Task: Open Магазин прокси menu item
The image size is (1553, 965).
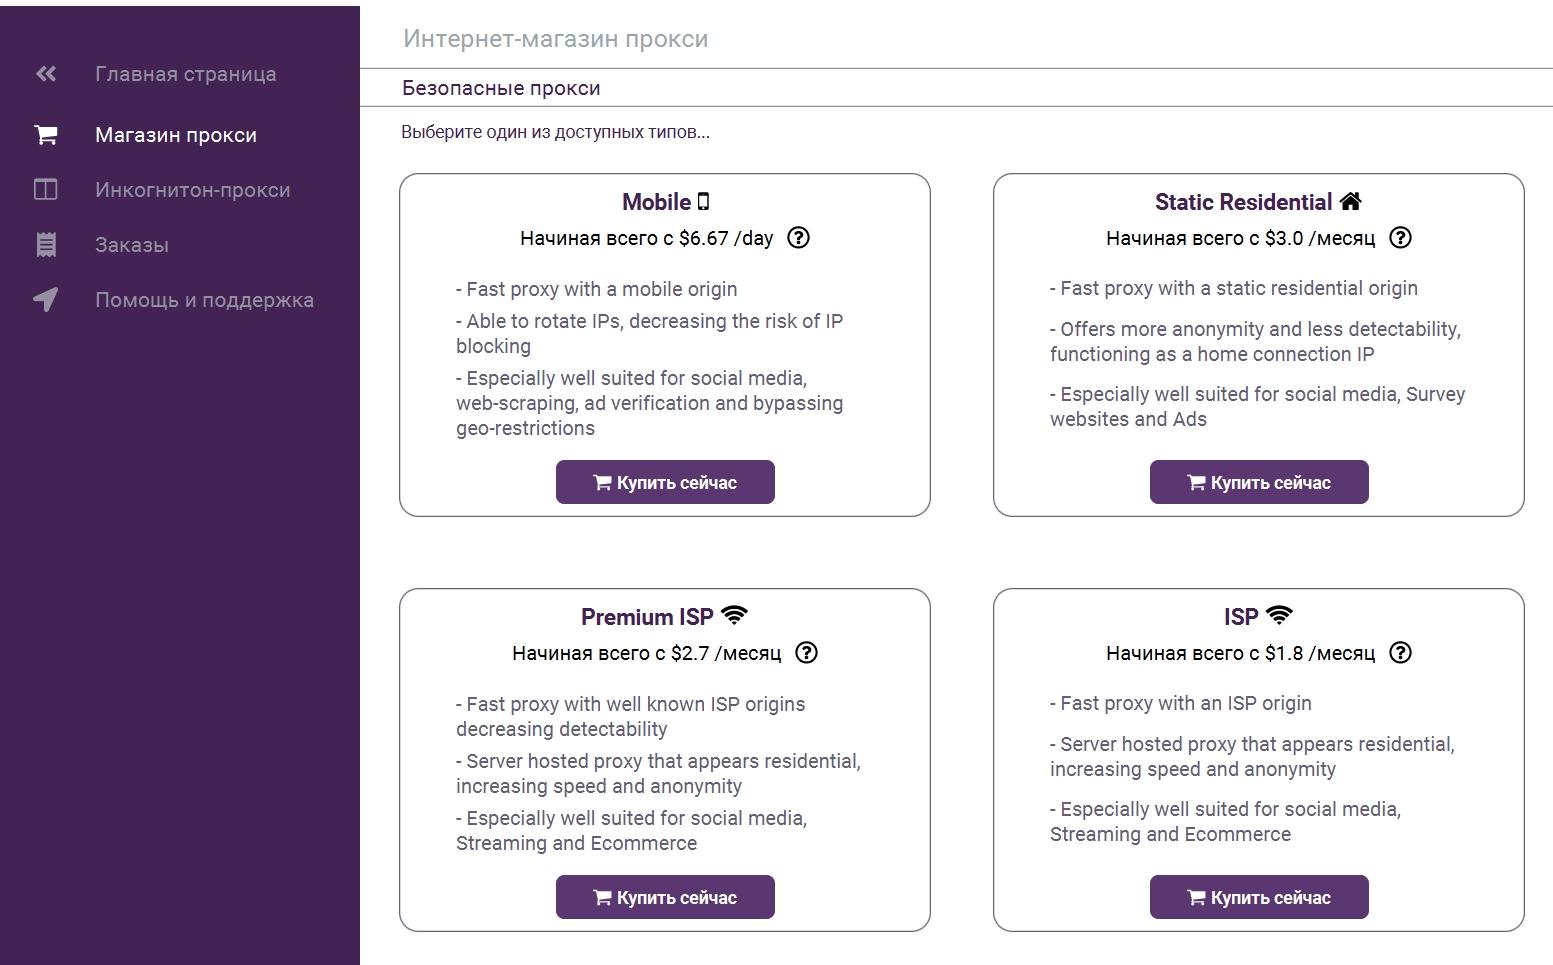Action: [x=176, y=135]
